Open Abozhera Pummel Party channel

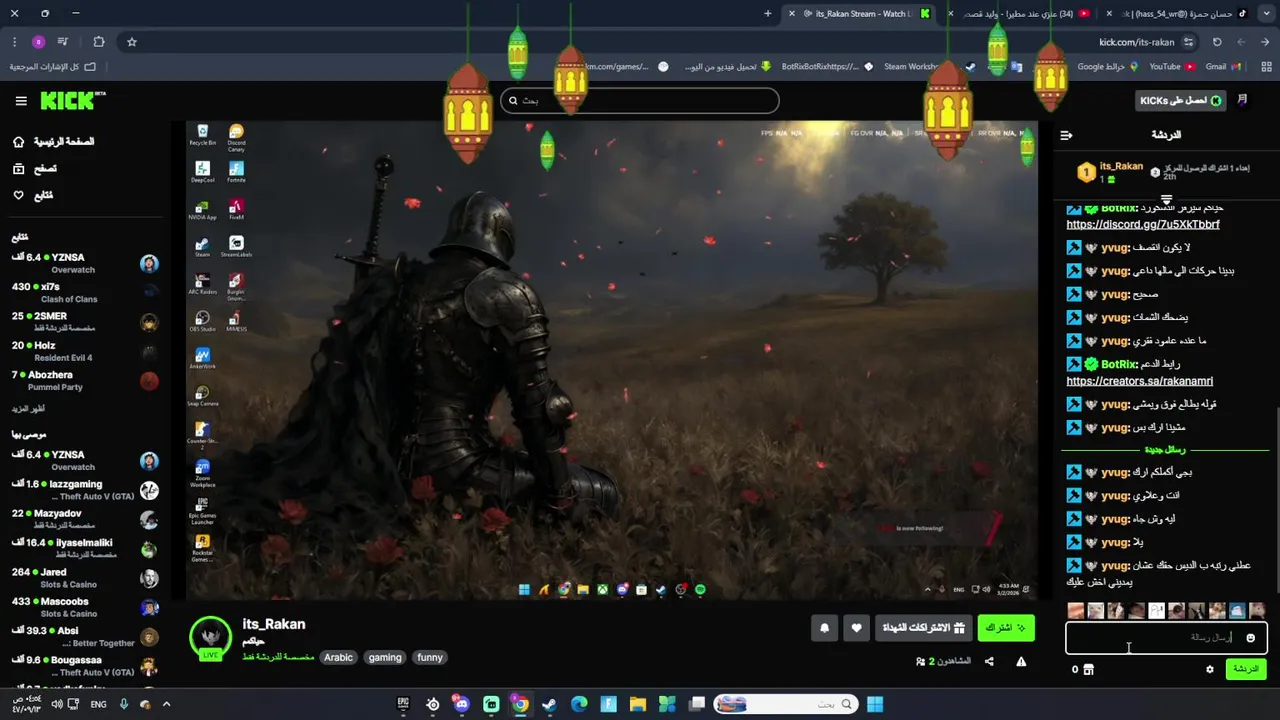pyautogui.click(x=85, y=380)
